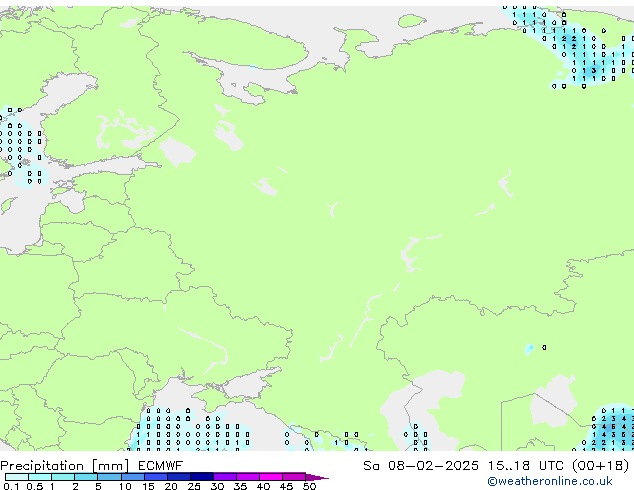Click the date text 'Sa 08-02-2025'
The height and width of the screenshot is (490, 634).
click(x=421, y=466)
